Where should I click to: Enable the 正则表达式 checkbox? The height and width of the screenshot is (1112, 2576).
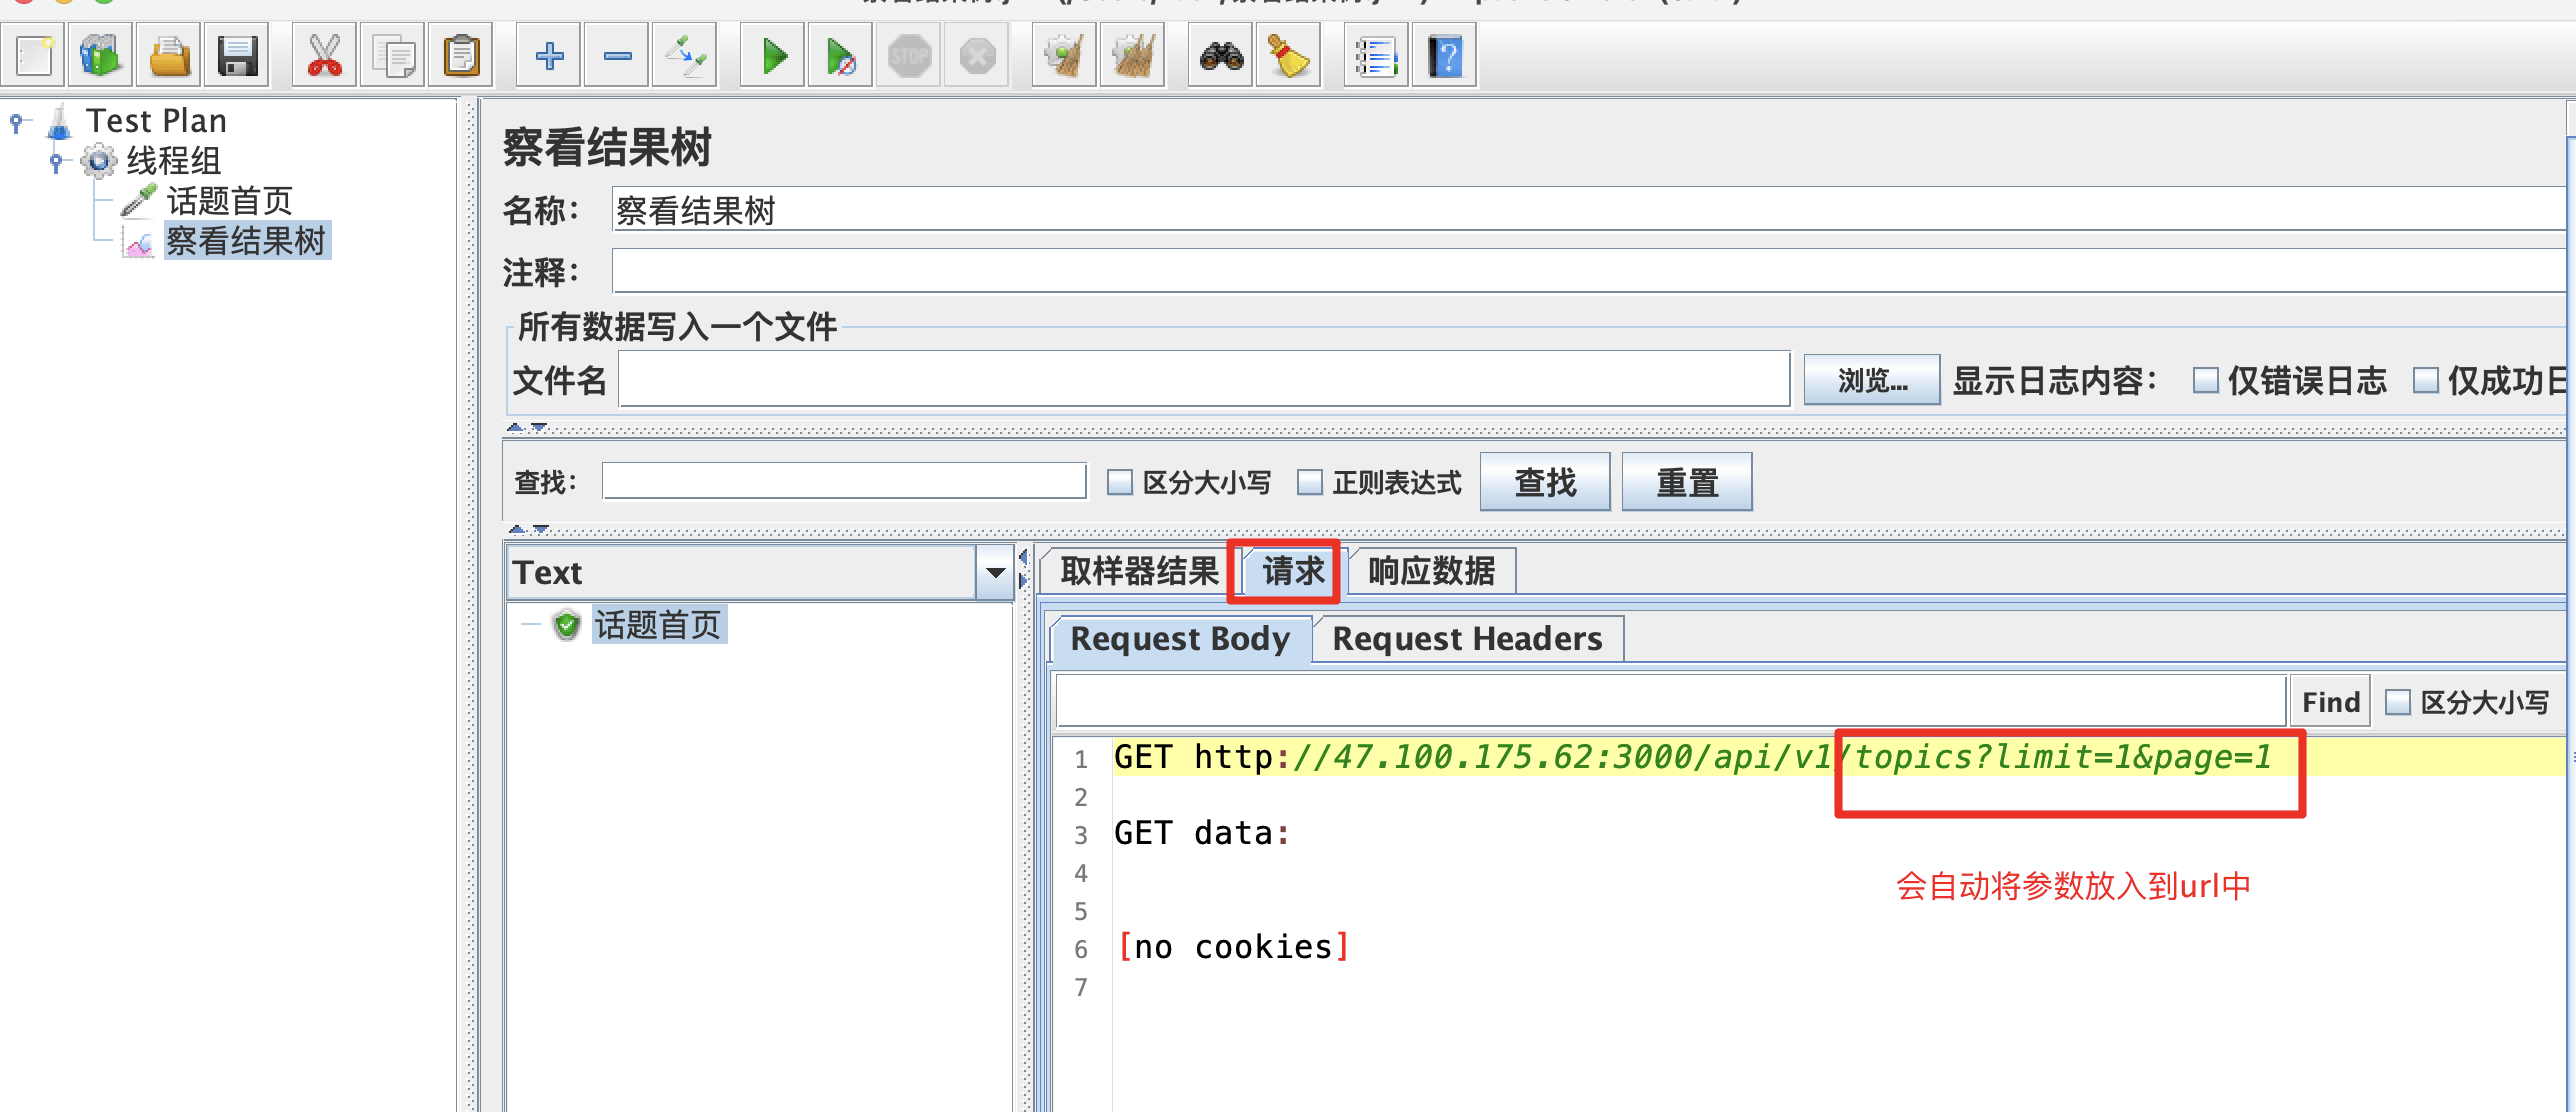point(1310,483)
